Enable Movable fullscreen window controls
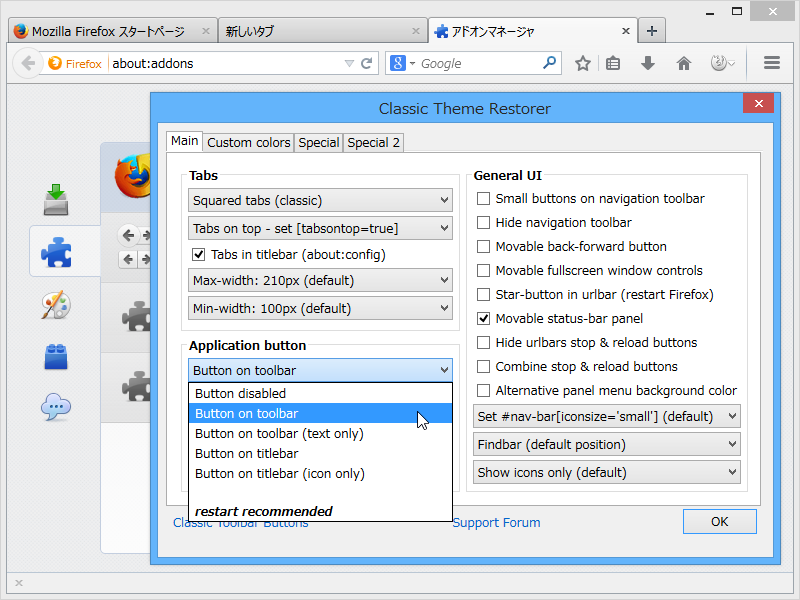The height and width of the screenshot is (600, 800). point(483,270)
